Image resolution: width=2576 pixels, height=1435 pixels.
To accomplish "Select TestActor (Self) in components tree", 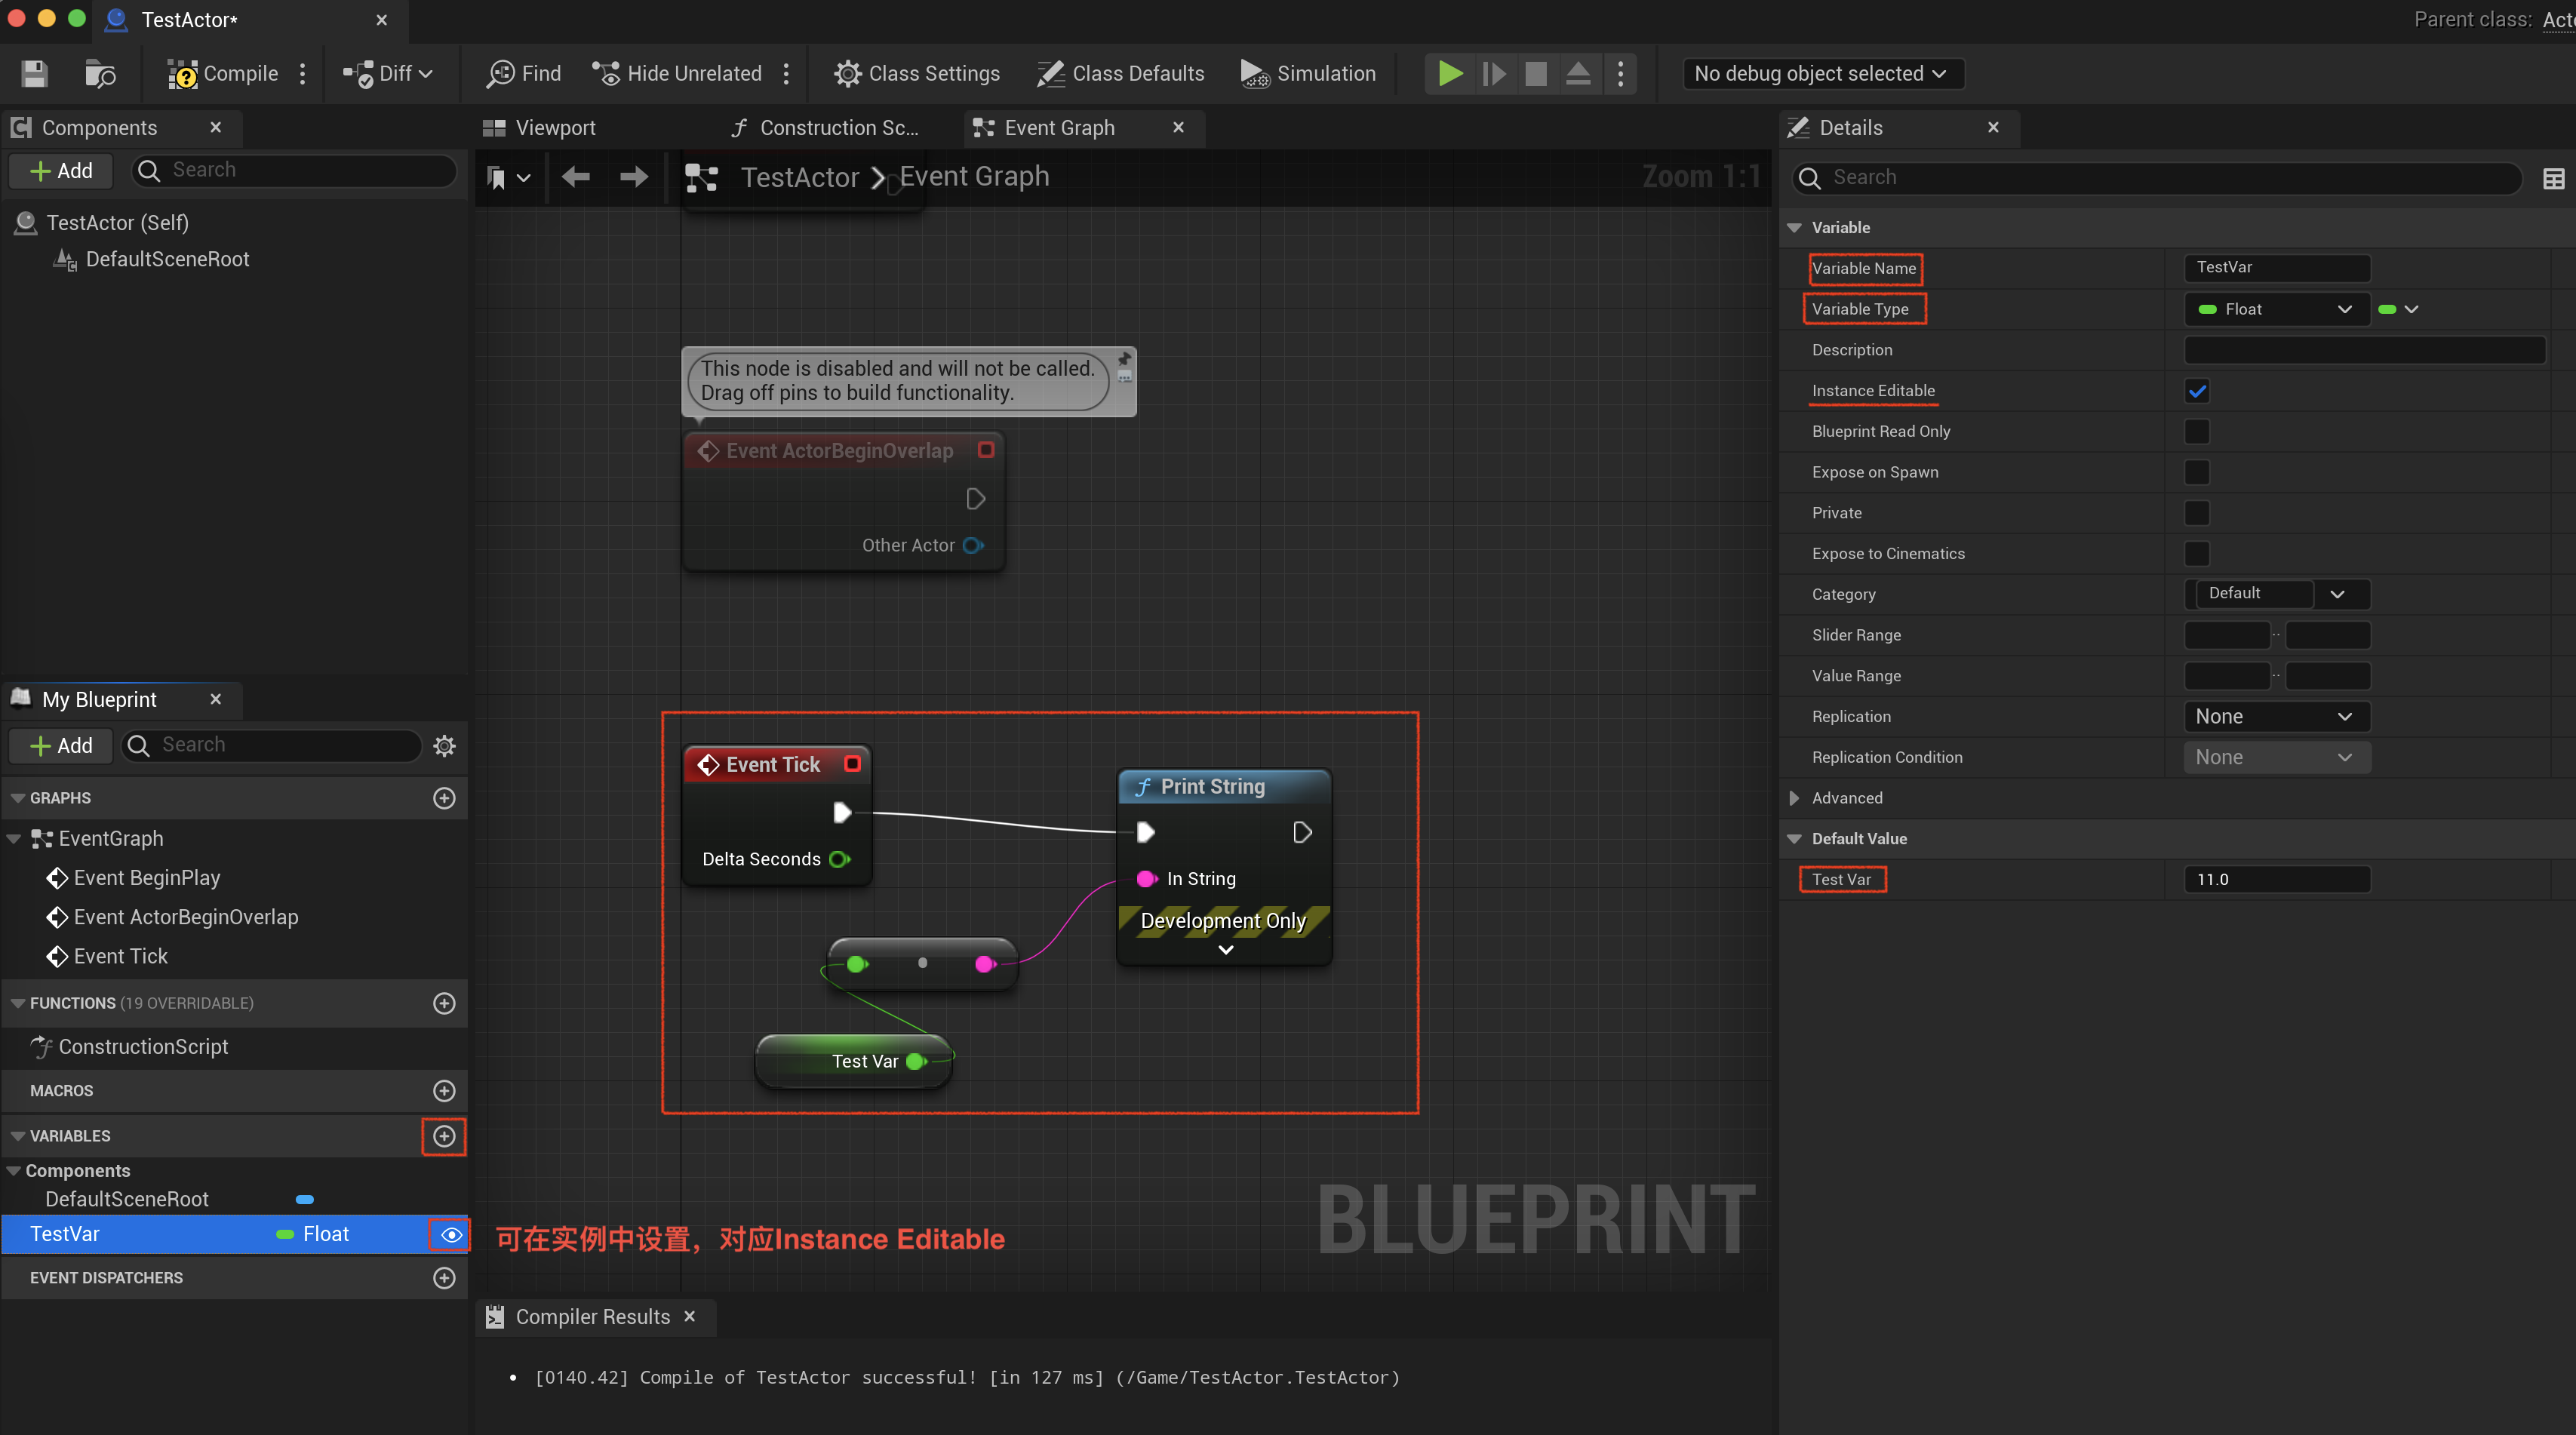I will [x=117, y=223].
